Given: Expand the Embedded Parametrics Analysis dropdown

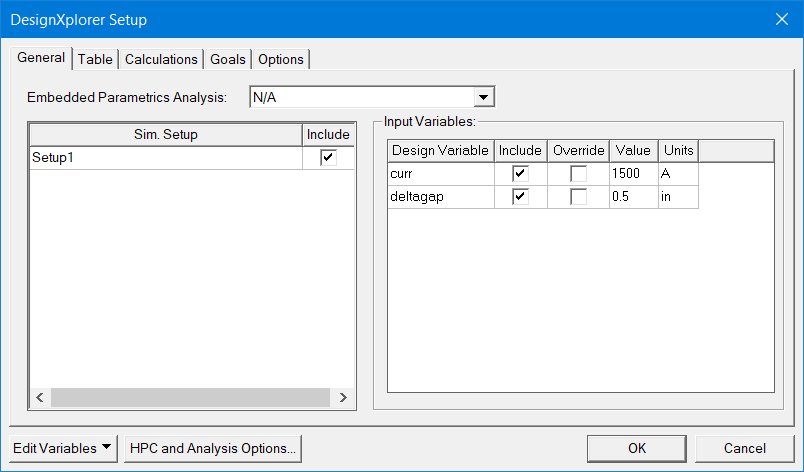Looking at the screenshot, I should 484,97.
